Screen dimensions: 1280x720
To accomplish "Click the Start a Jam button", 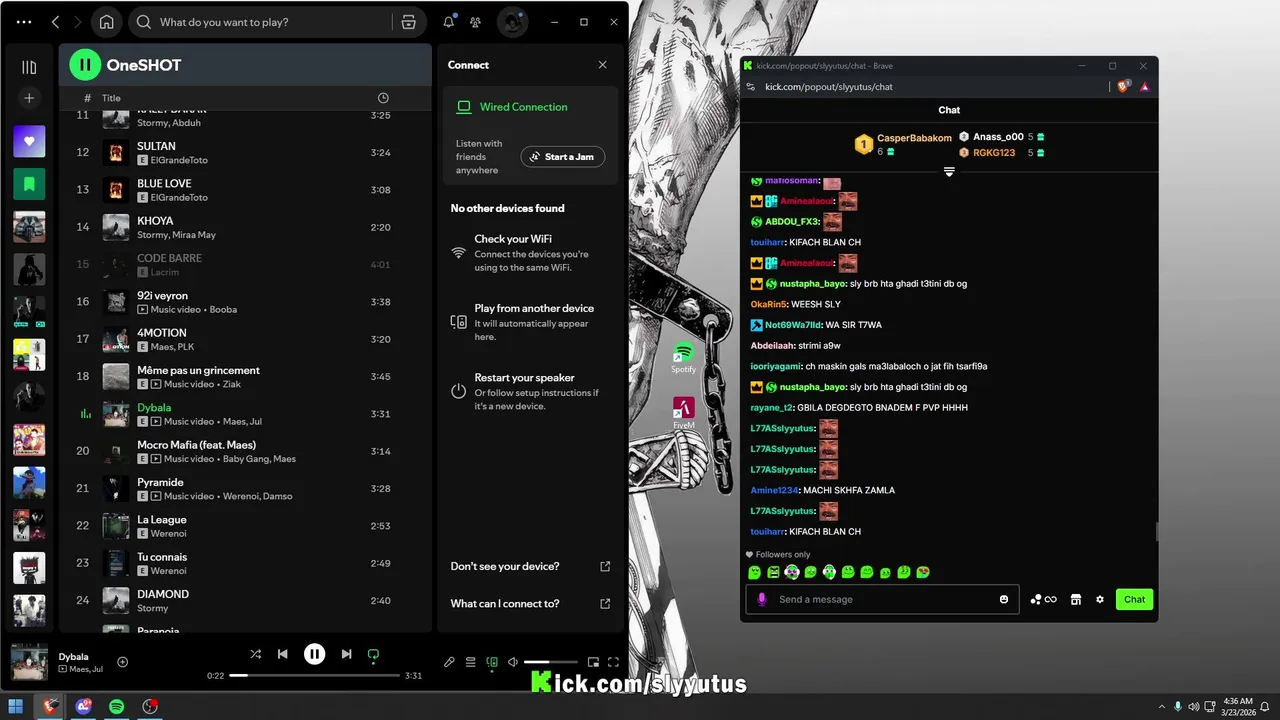I will point(563,157).
